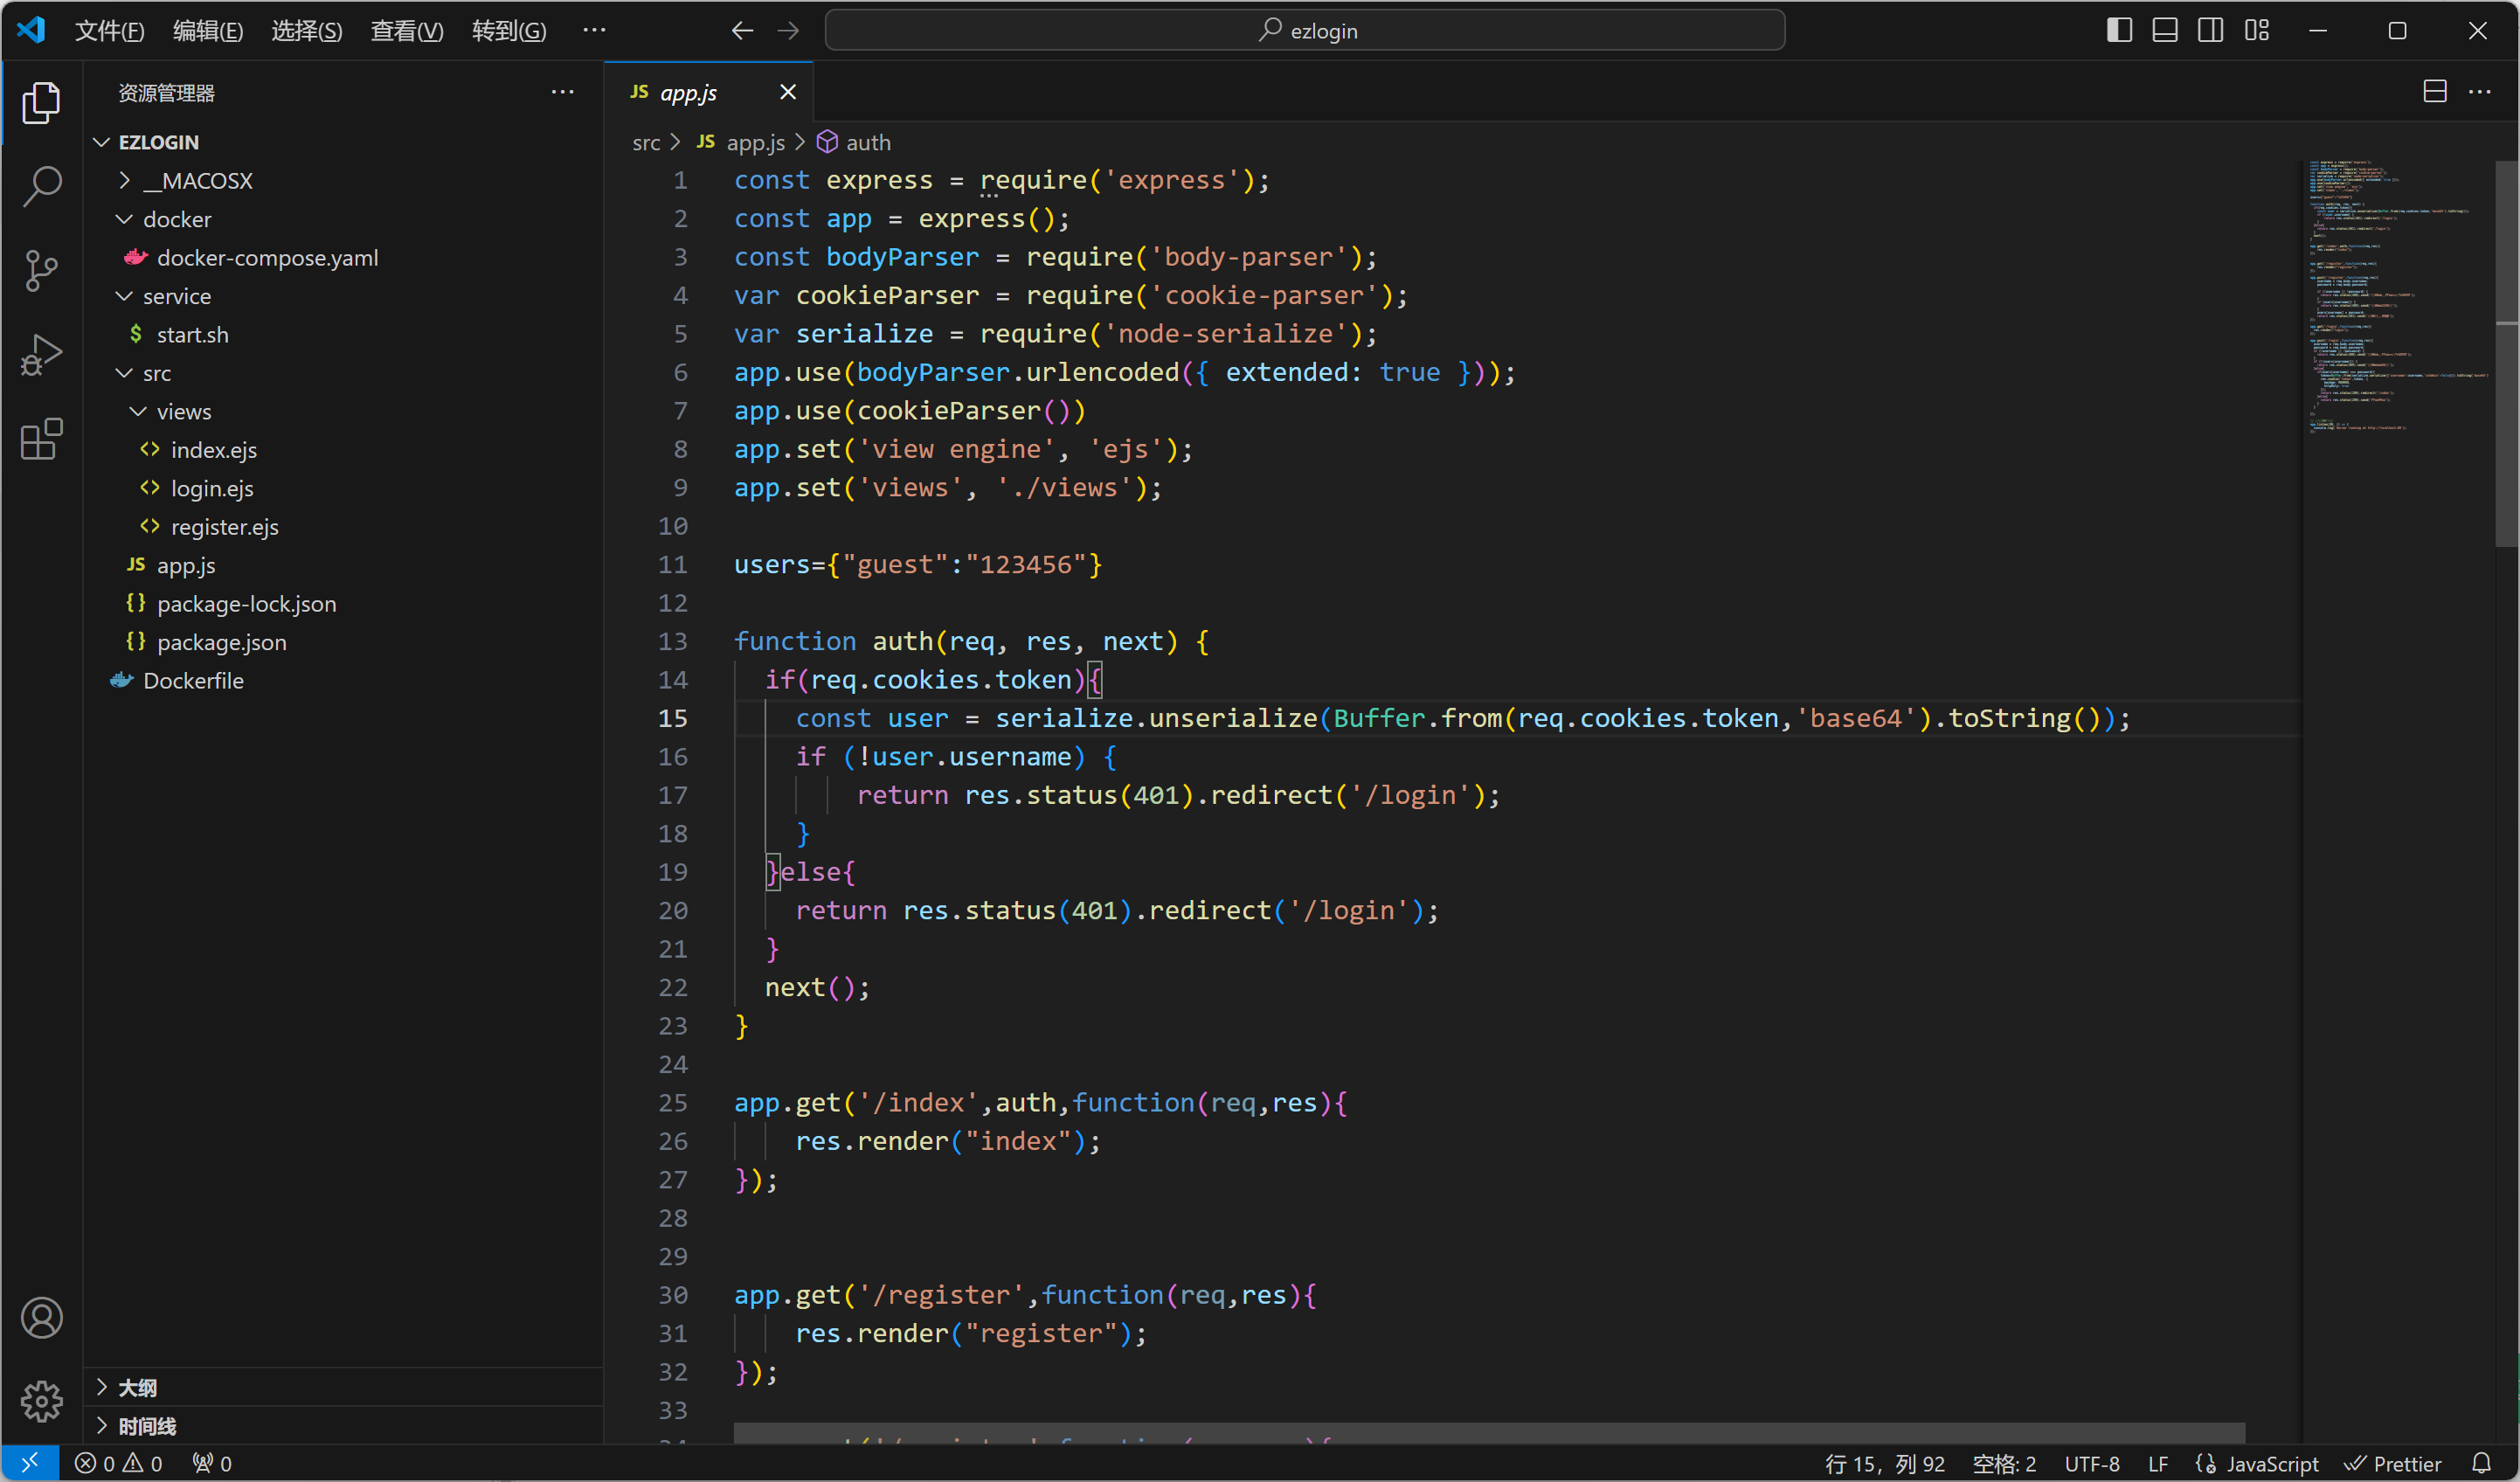2520x1482 pixels.
Task: Click the split editor icon
Action: tap(2434, 92)
